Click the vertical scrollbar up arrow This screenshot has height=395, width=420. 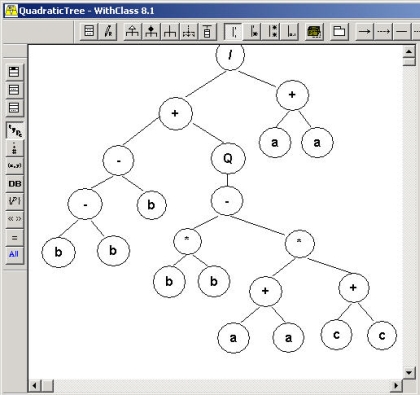409,51
